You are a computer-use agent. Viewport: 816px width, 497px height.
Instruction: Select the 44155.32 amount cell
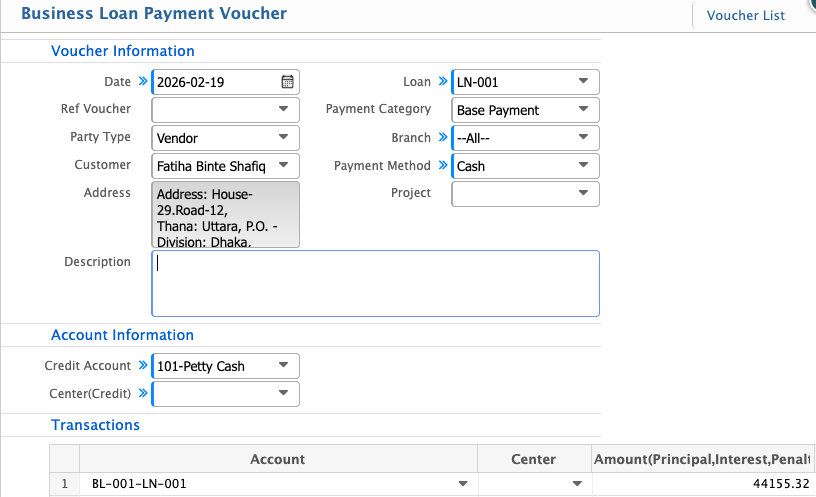703,484
